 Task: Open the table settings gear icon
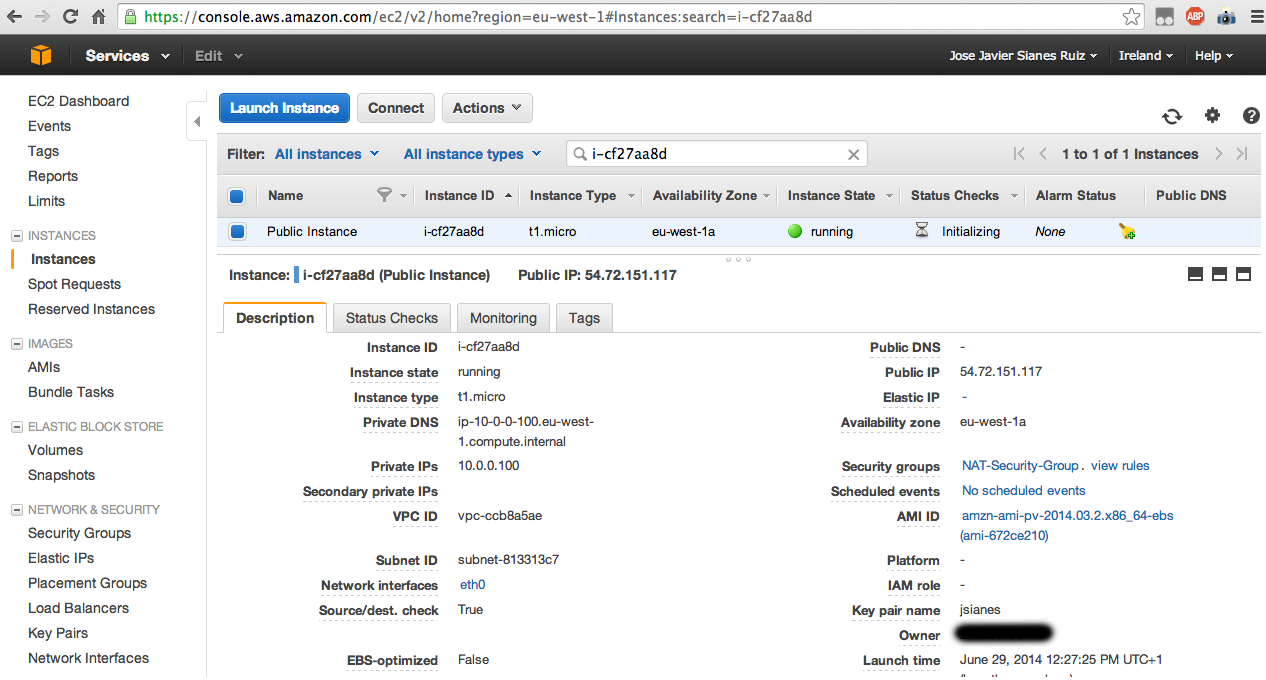tap(1212, 116)
